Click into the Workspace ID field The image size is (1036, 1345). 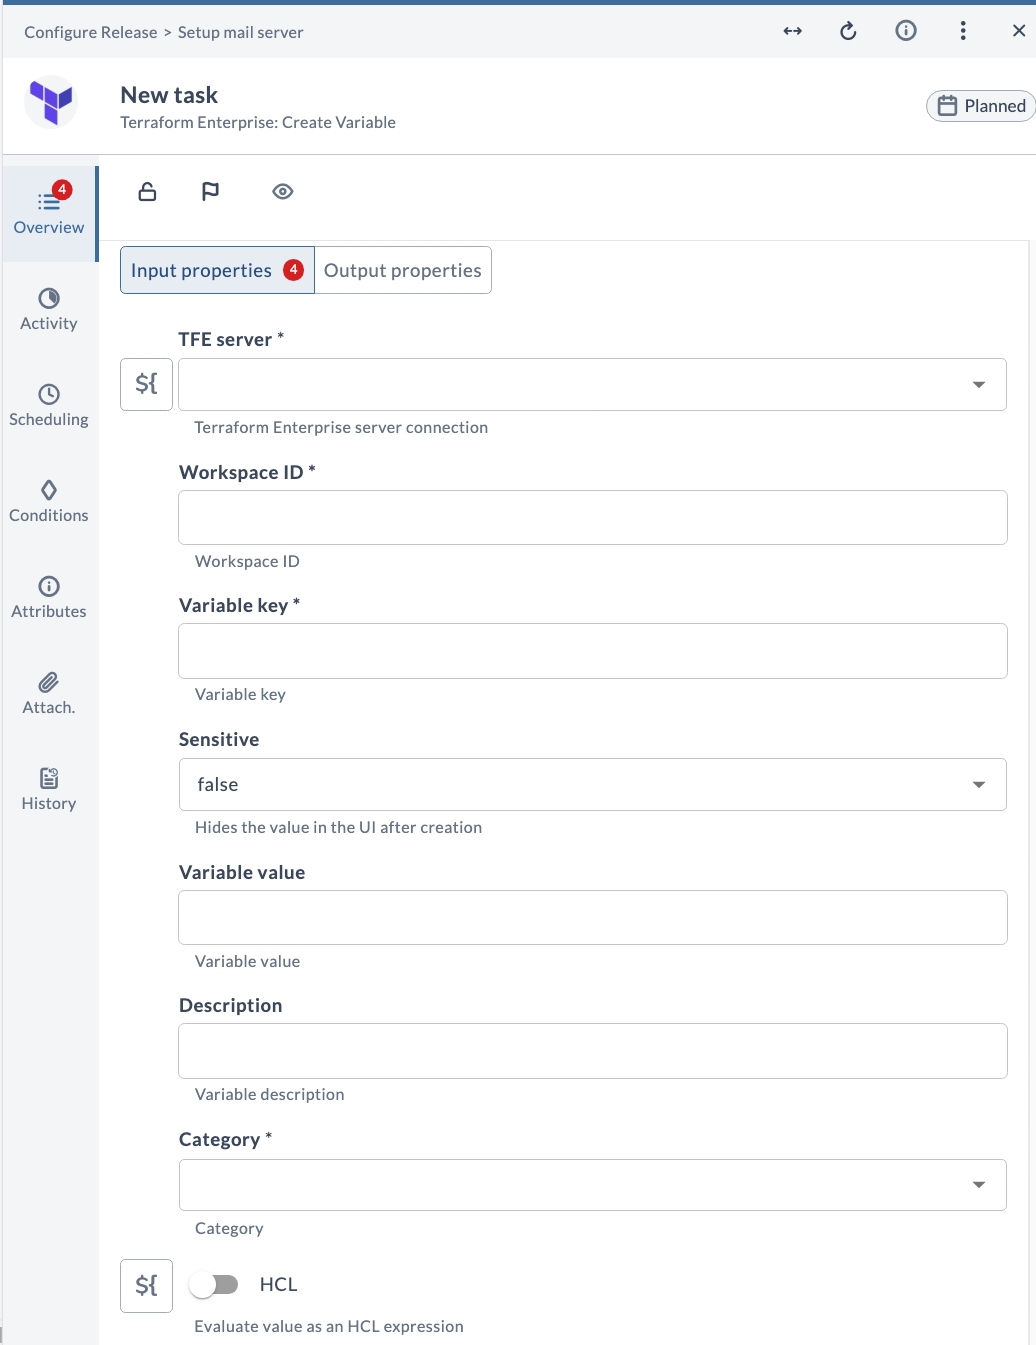(592, 517)
